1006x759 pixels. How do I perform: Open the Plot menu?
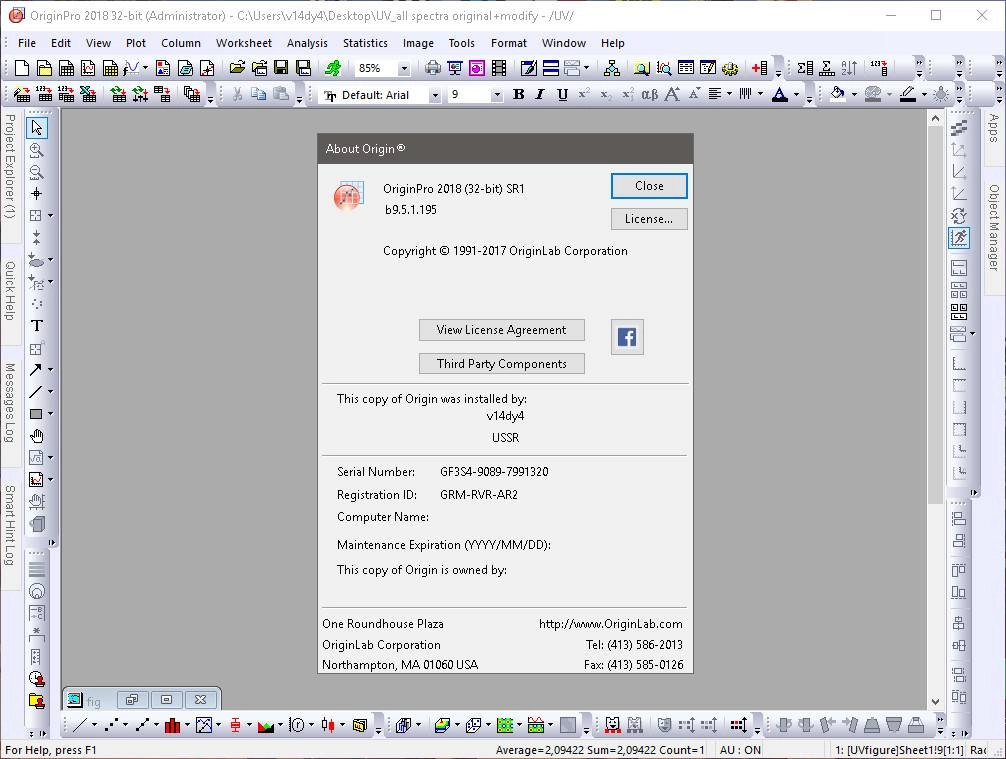click(136, 43)
